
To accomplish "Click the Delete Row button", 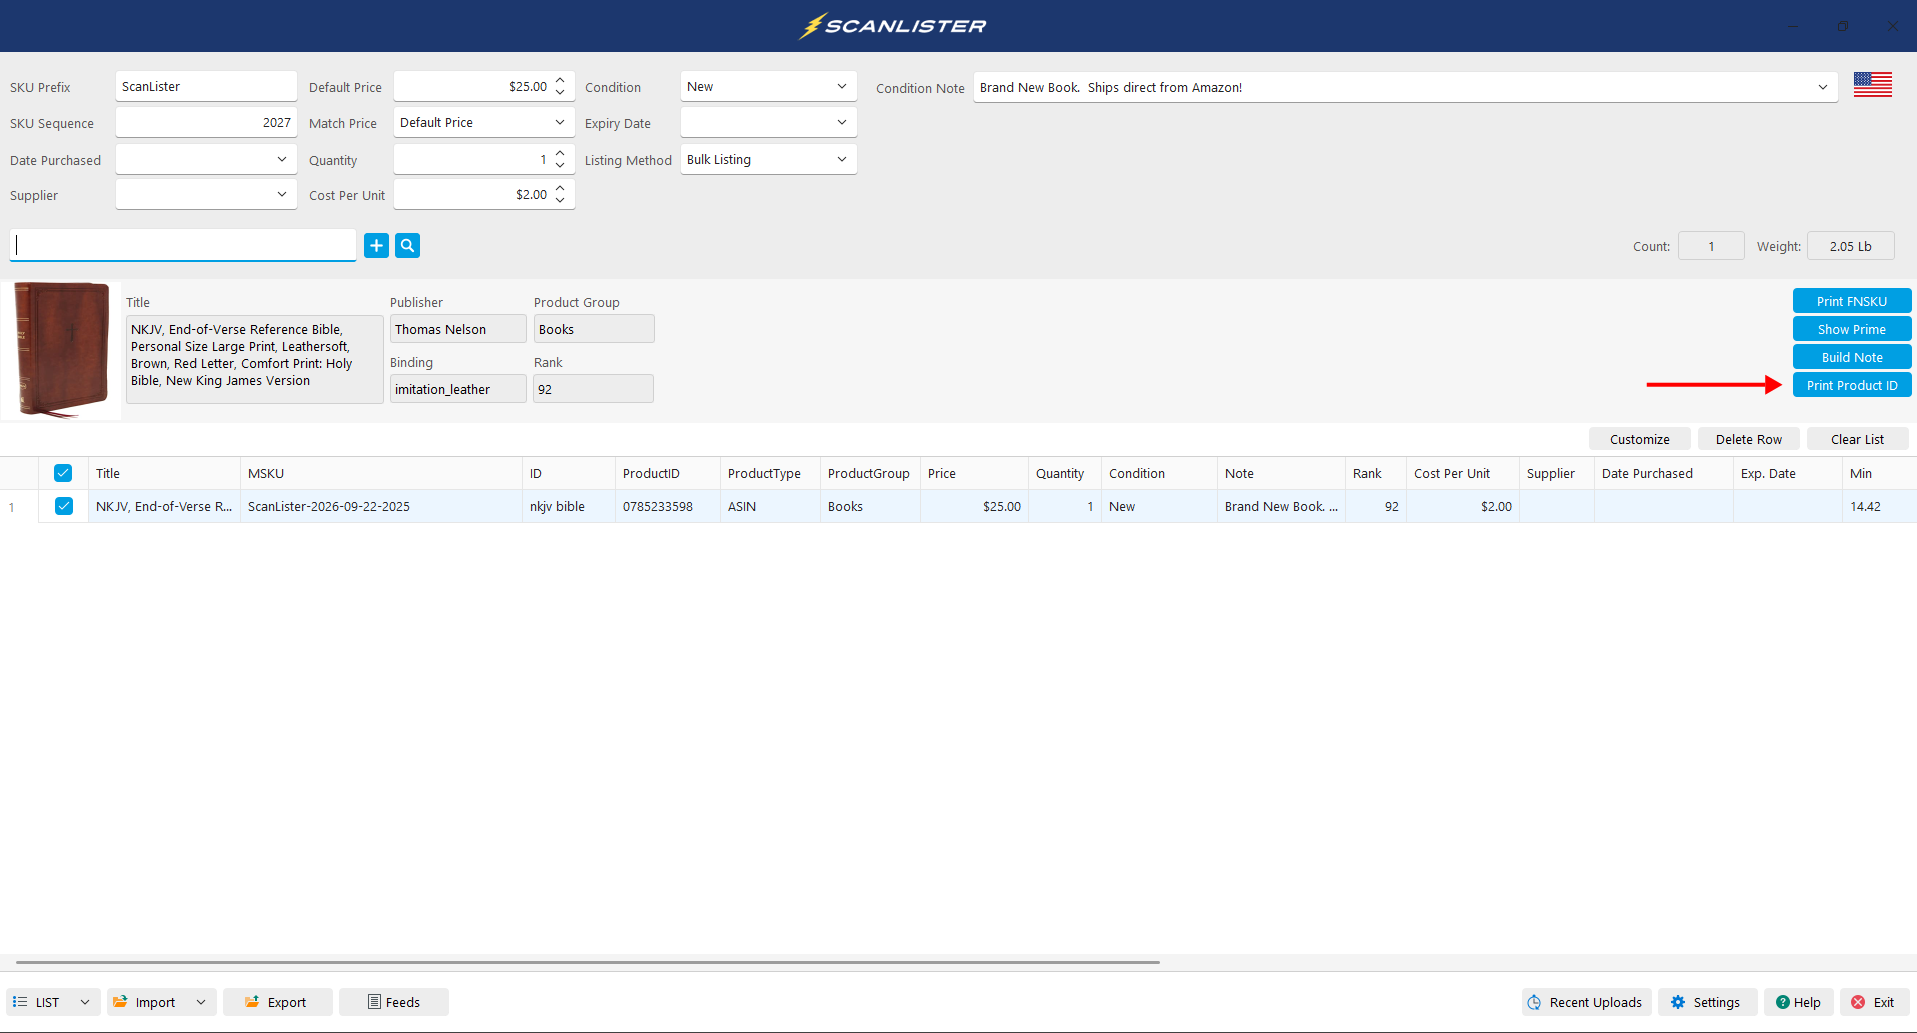I will point(1748,439).
